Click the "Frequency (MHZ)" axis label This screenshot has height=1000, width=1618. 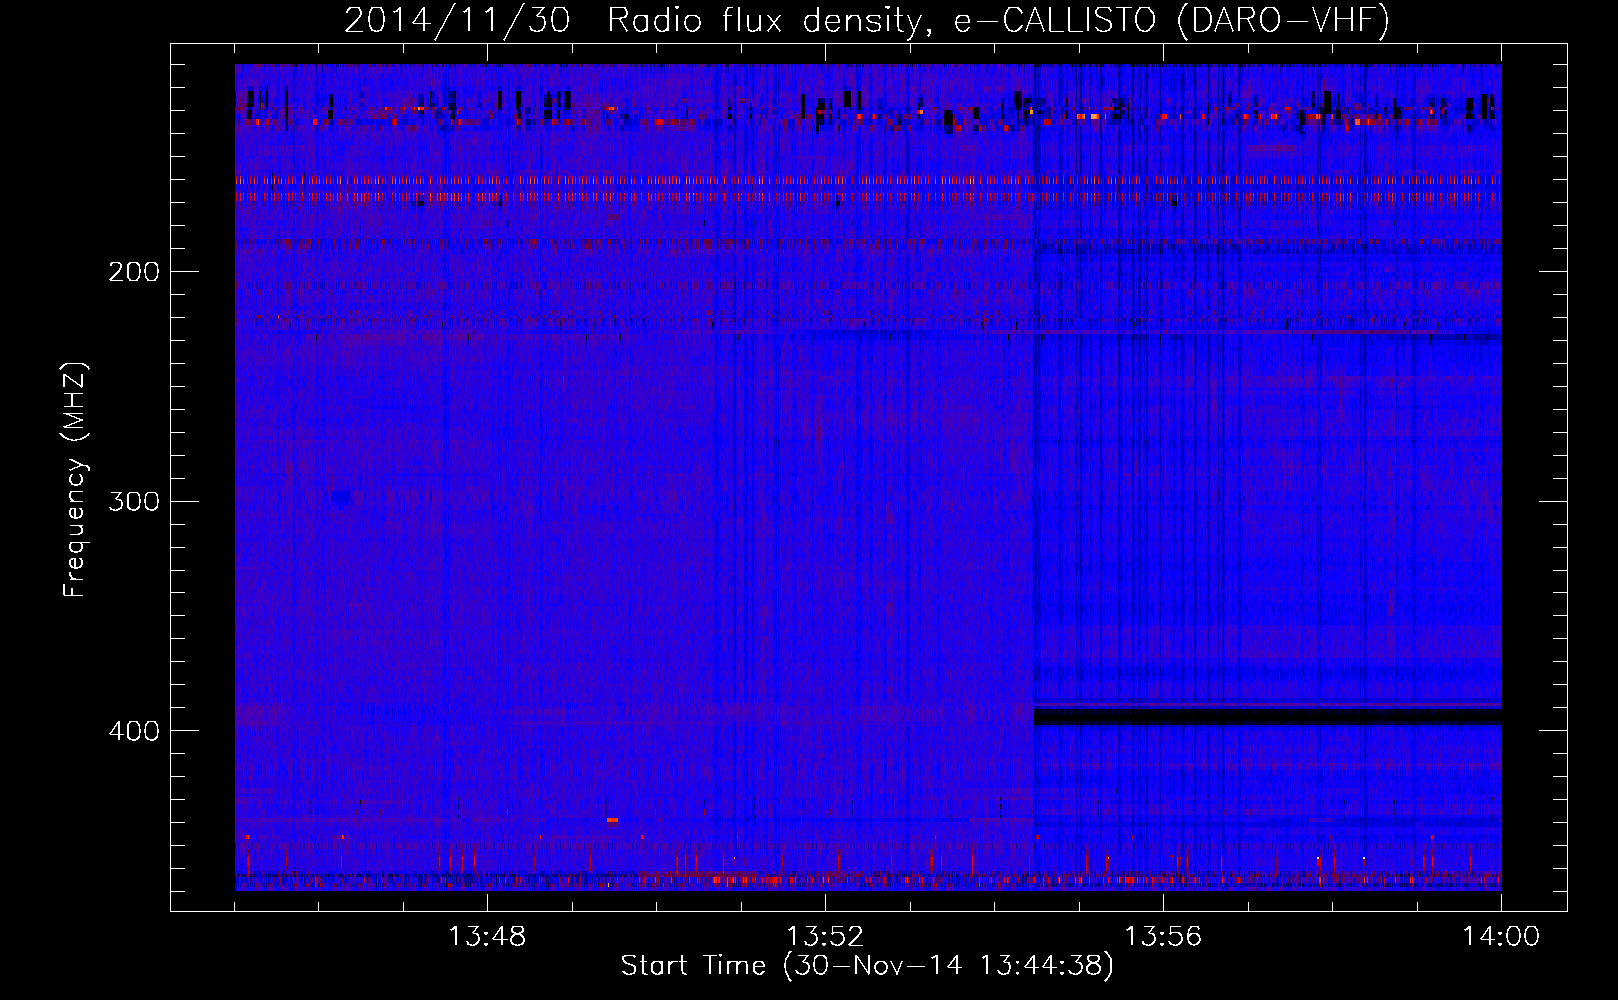tap(75, 480)
